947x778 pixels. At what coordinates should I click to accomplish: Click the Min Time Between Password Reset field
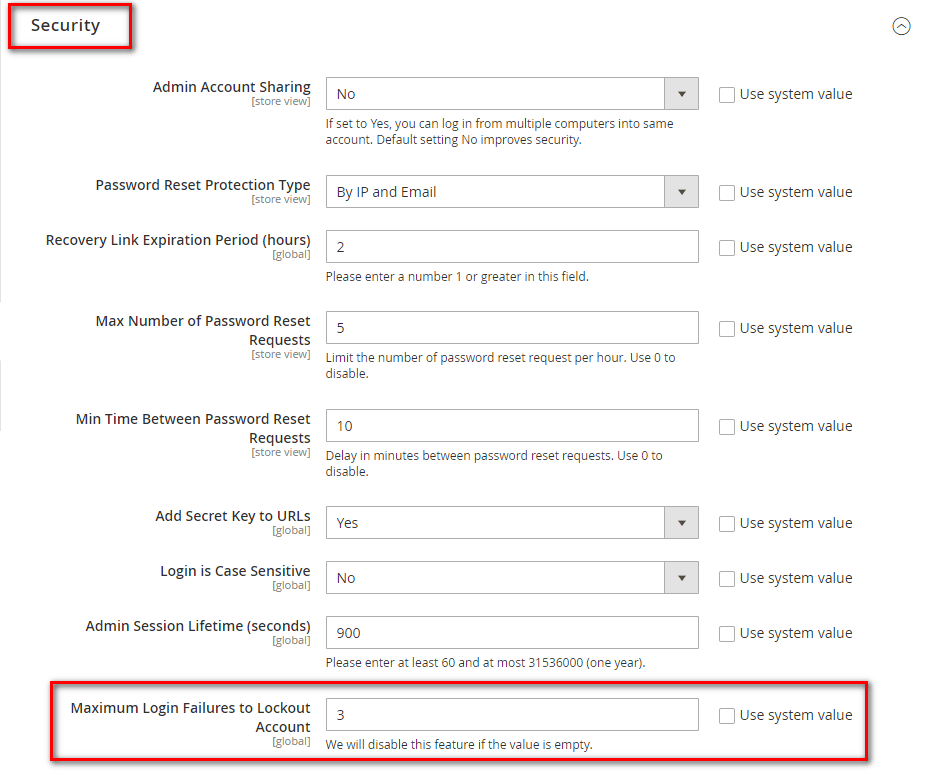tap(512, 426)
